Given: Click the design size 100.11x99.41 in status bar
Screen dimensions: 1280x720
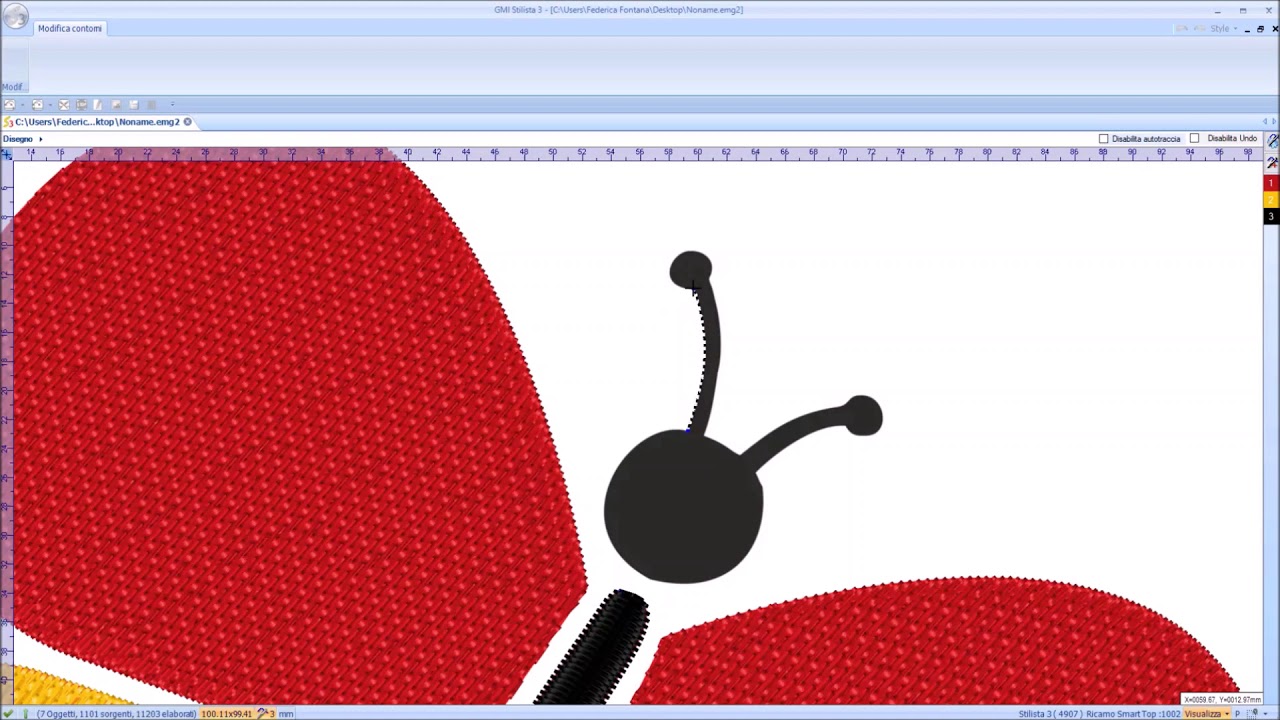Looking at the screenshot, I should [226, 714].
